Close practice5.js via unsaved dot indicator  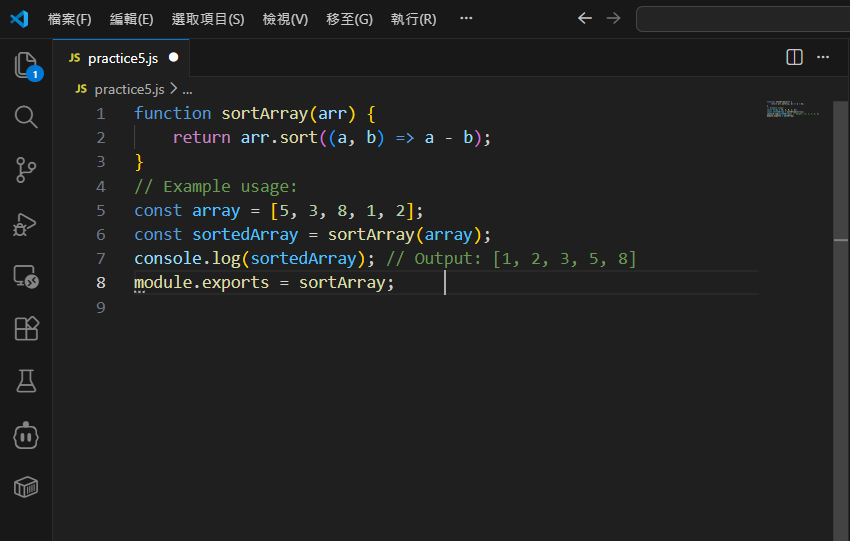[x=174, y=58]
